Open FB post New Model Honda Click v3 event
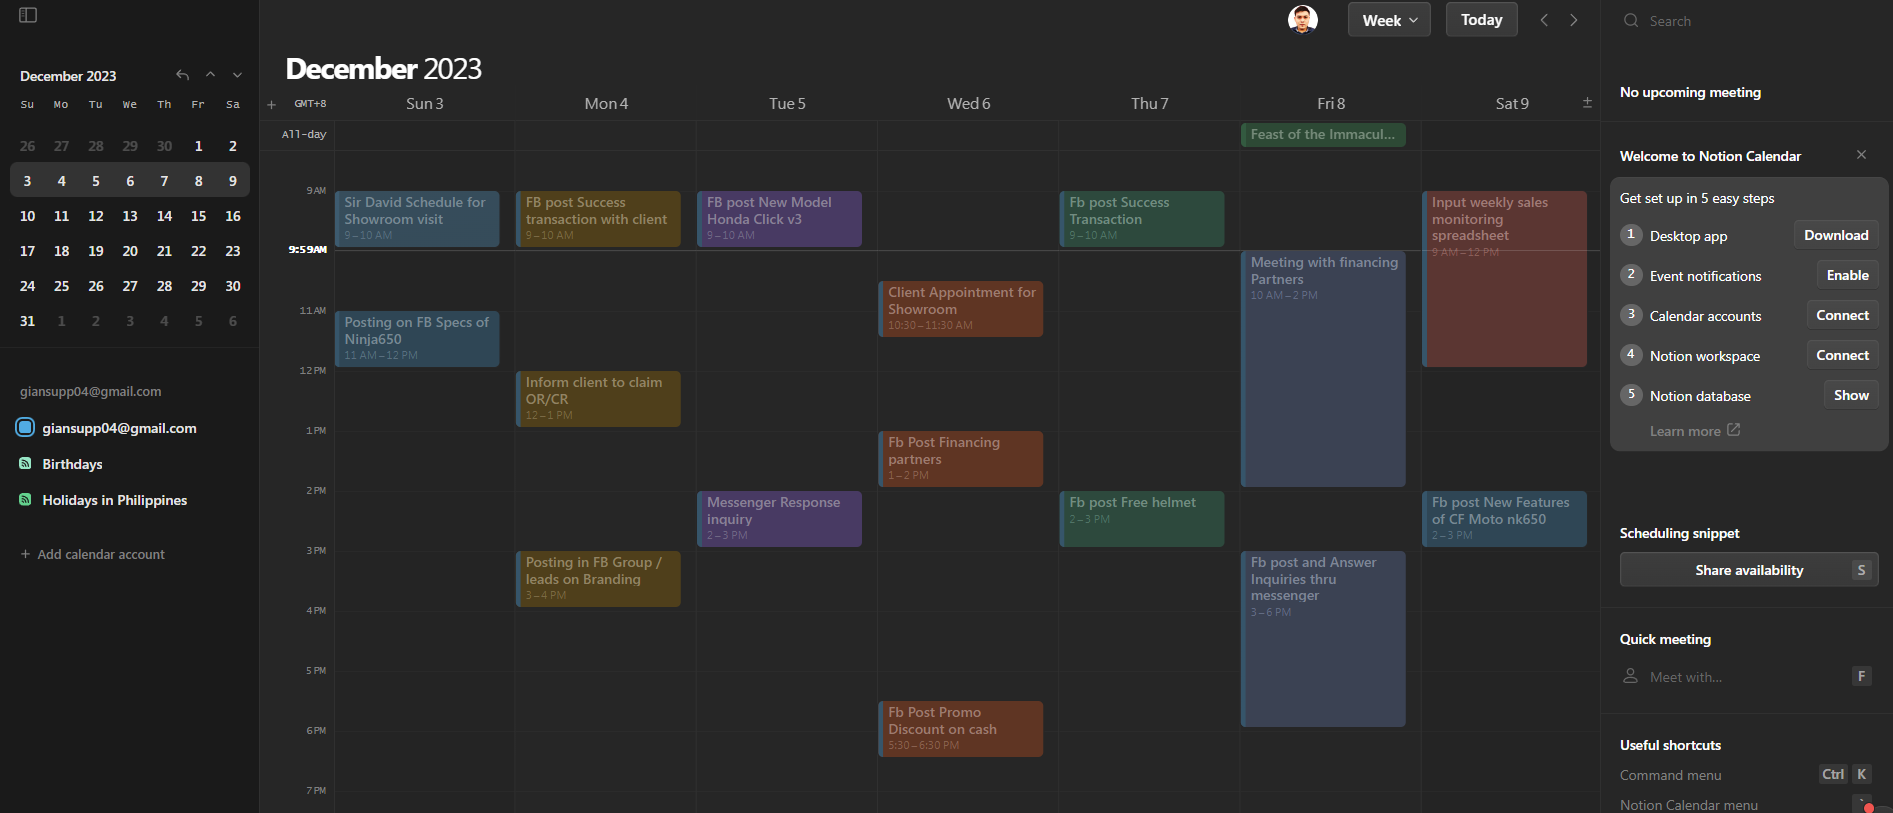Image resolution: width=1893 pixels, height=813 pixels. pyautogui.click(x=779, y=219)
